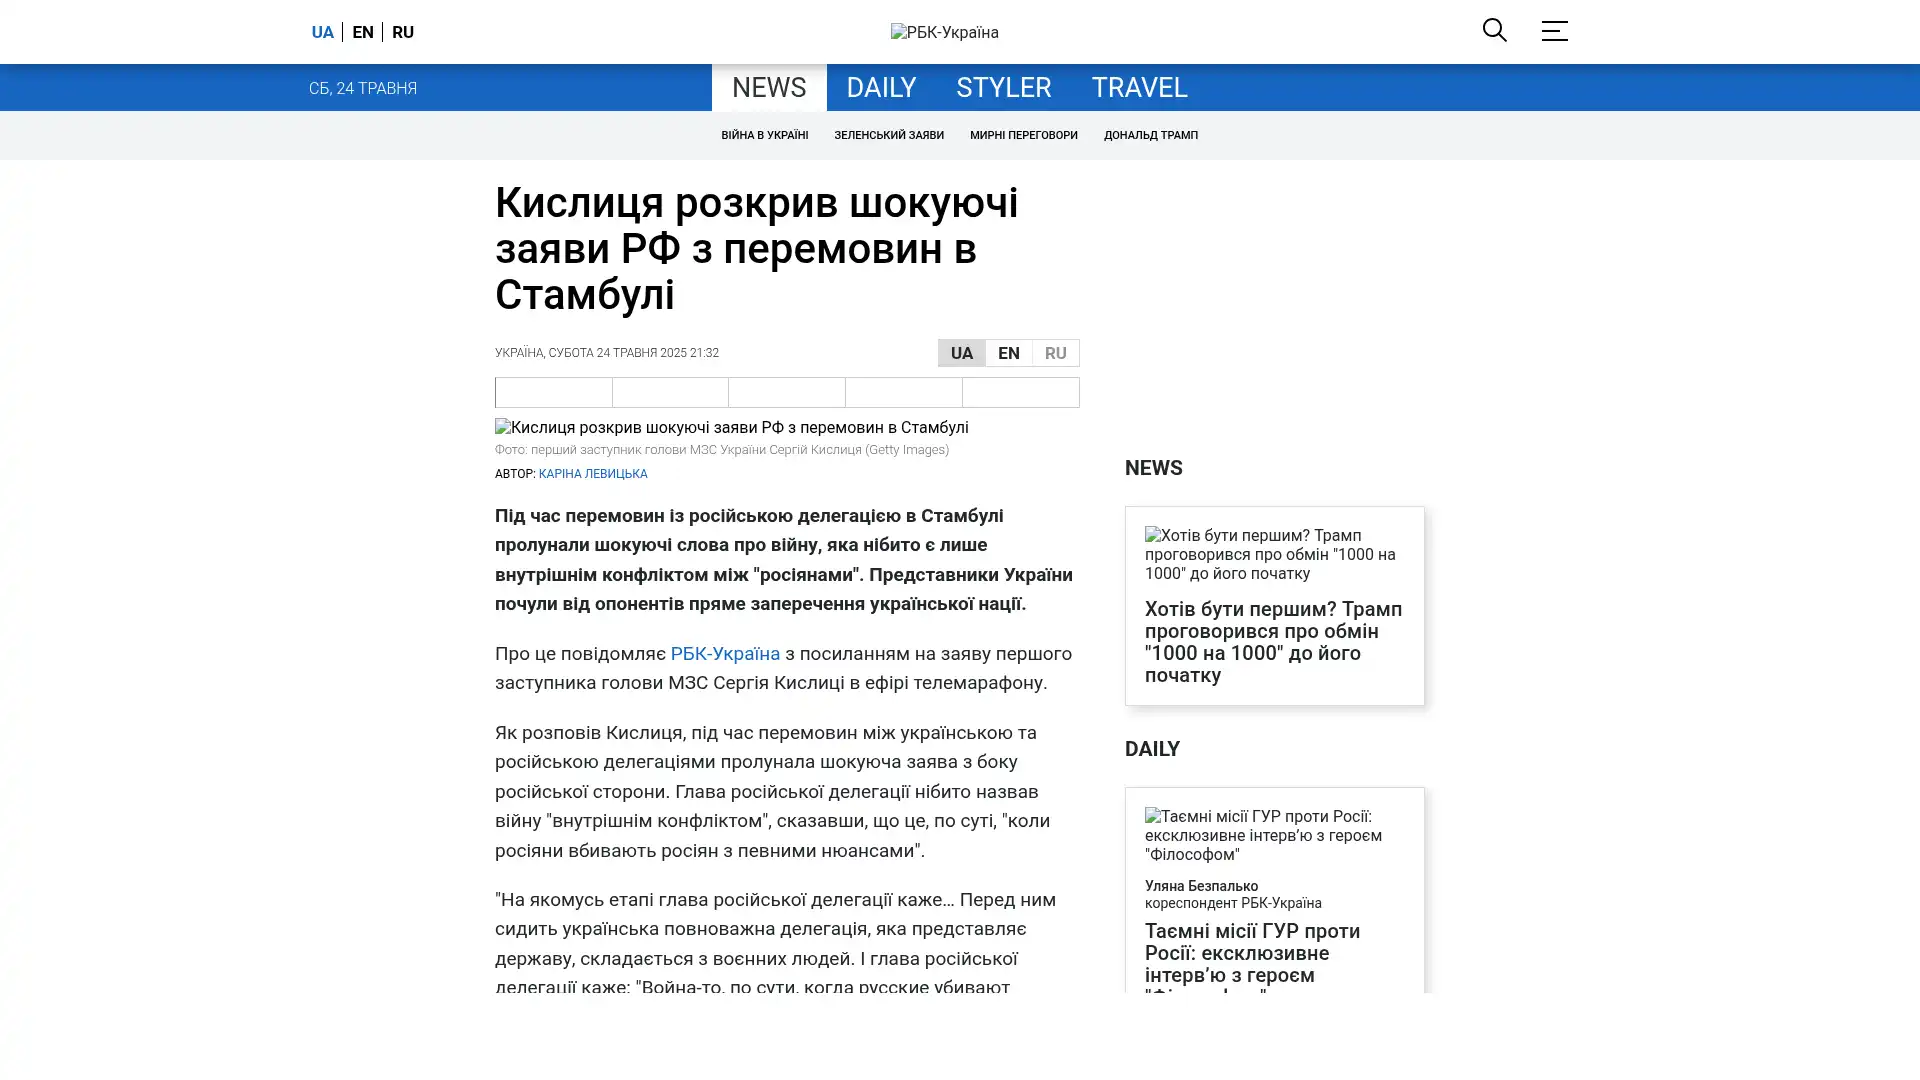Open topic Дональд Трамп
The image size is (1920, 1080).
point(1150,135)
